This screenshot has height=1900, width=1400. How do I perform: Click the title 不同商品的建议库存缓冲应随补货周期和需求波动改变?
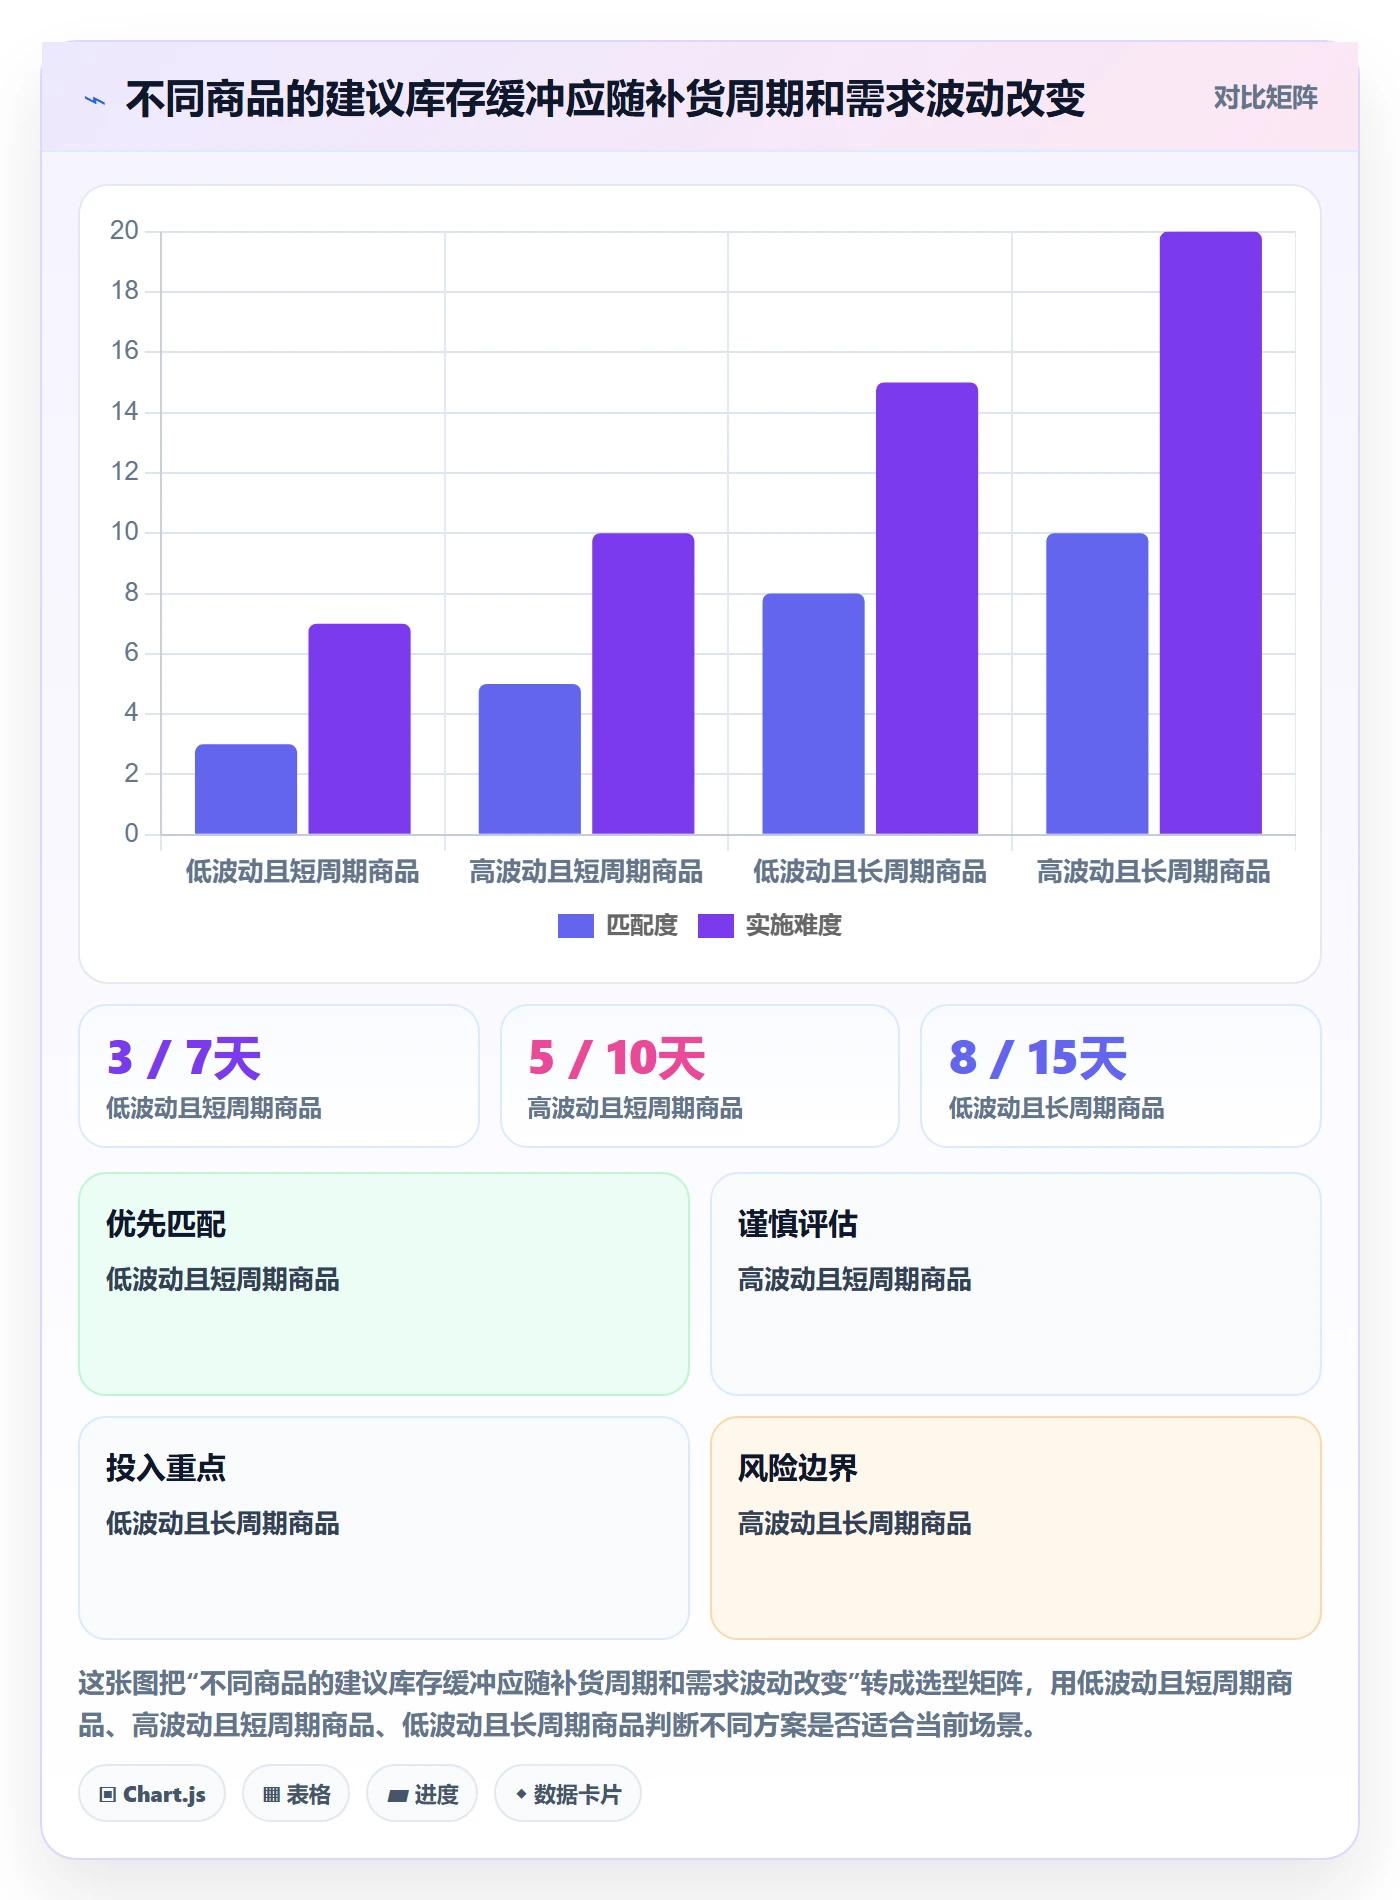pyautogui.click(x=605, y=99)
